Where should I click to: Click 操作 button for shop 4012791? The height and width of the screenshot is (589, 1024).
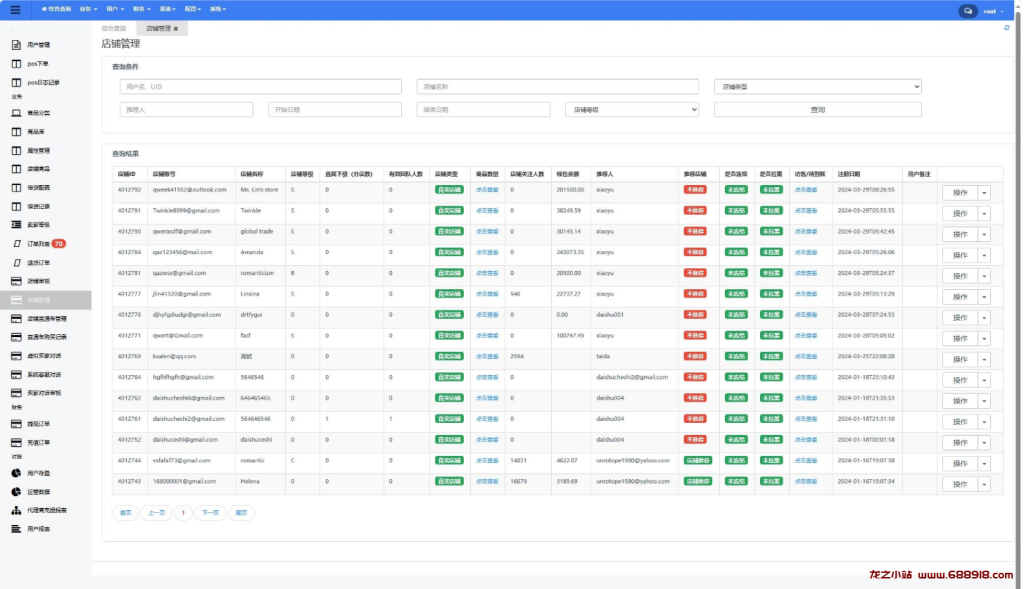959,214
